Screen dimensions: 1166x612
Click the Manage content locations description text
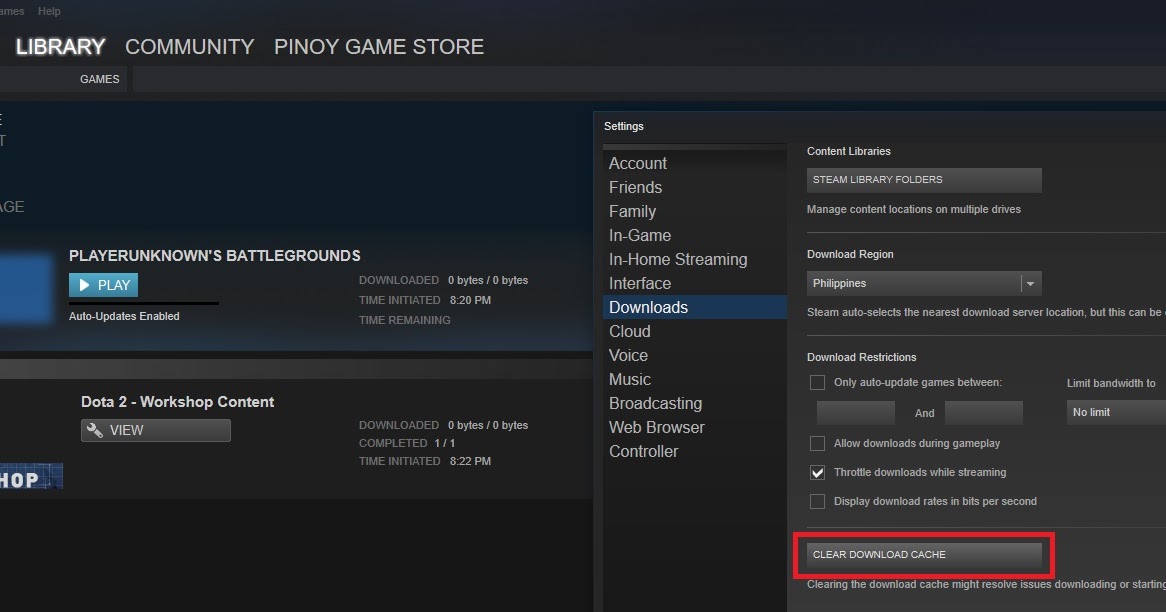[914, 210]
